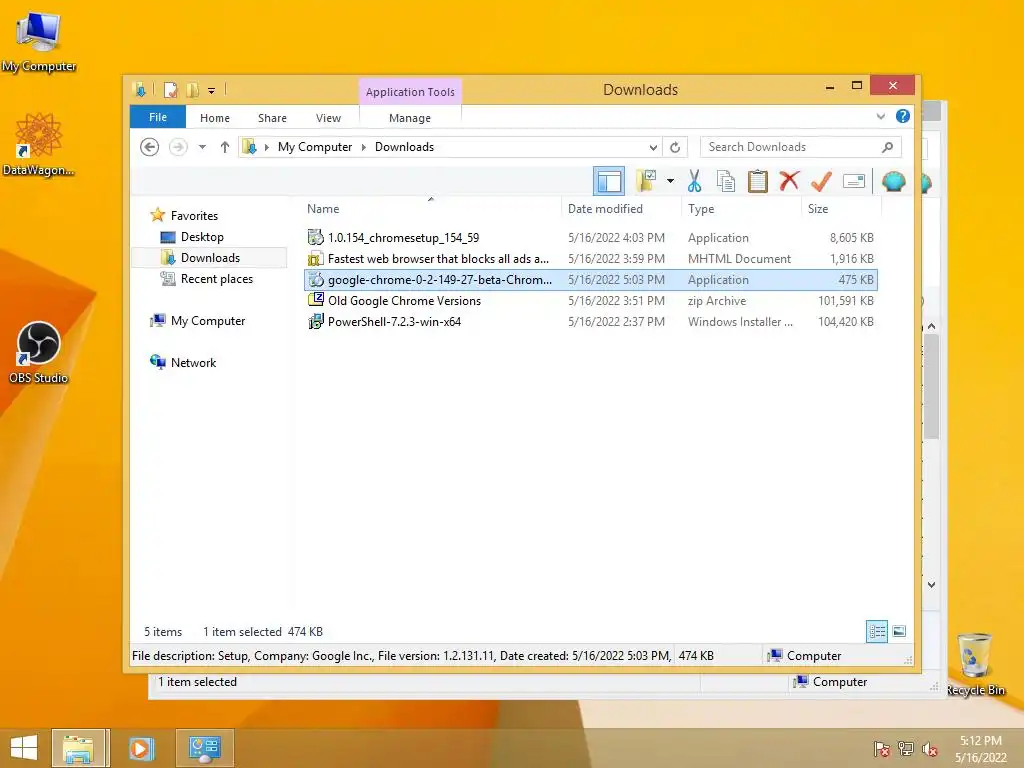Image resolution: width=1024 pixels, height=768 pixels.
Task: Select Favorites in the navigation pane
Action: [194, 216]
